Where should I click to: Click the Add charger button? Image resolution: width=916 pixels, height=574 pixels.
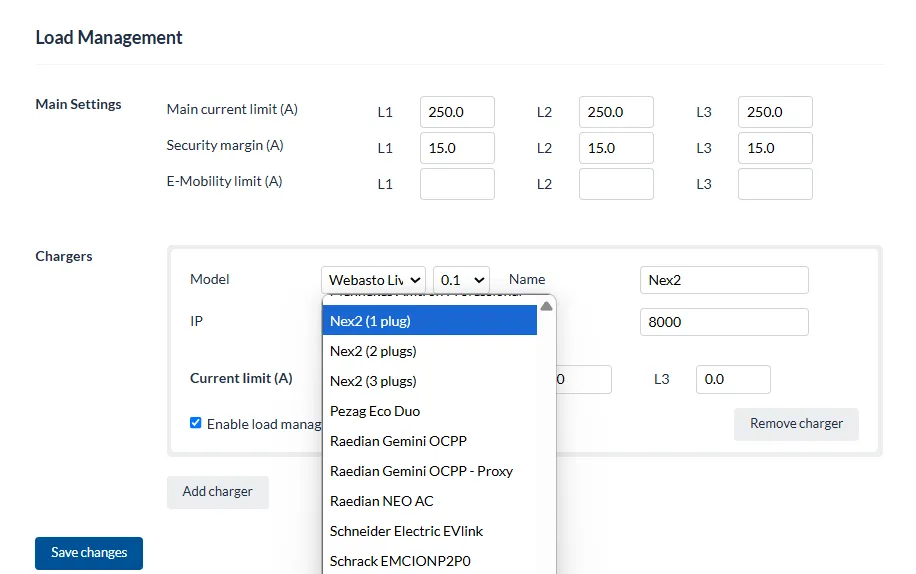coord(218,492)
